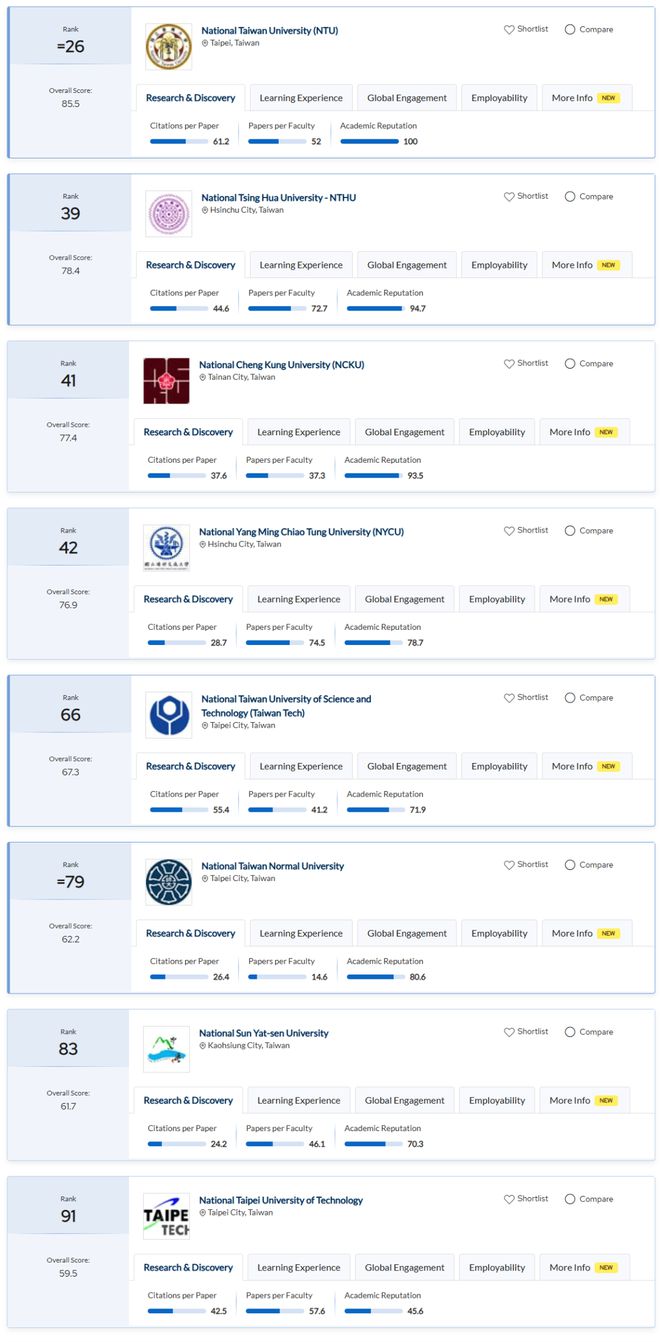Switch to the Global Engagement tab for NYCU
Image resolution: width=660 pixels, height=1342 pixels.
pyautogui.click(x=405, y=599)
